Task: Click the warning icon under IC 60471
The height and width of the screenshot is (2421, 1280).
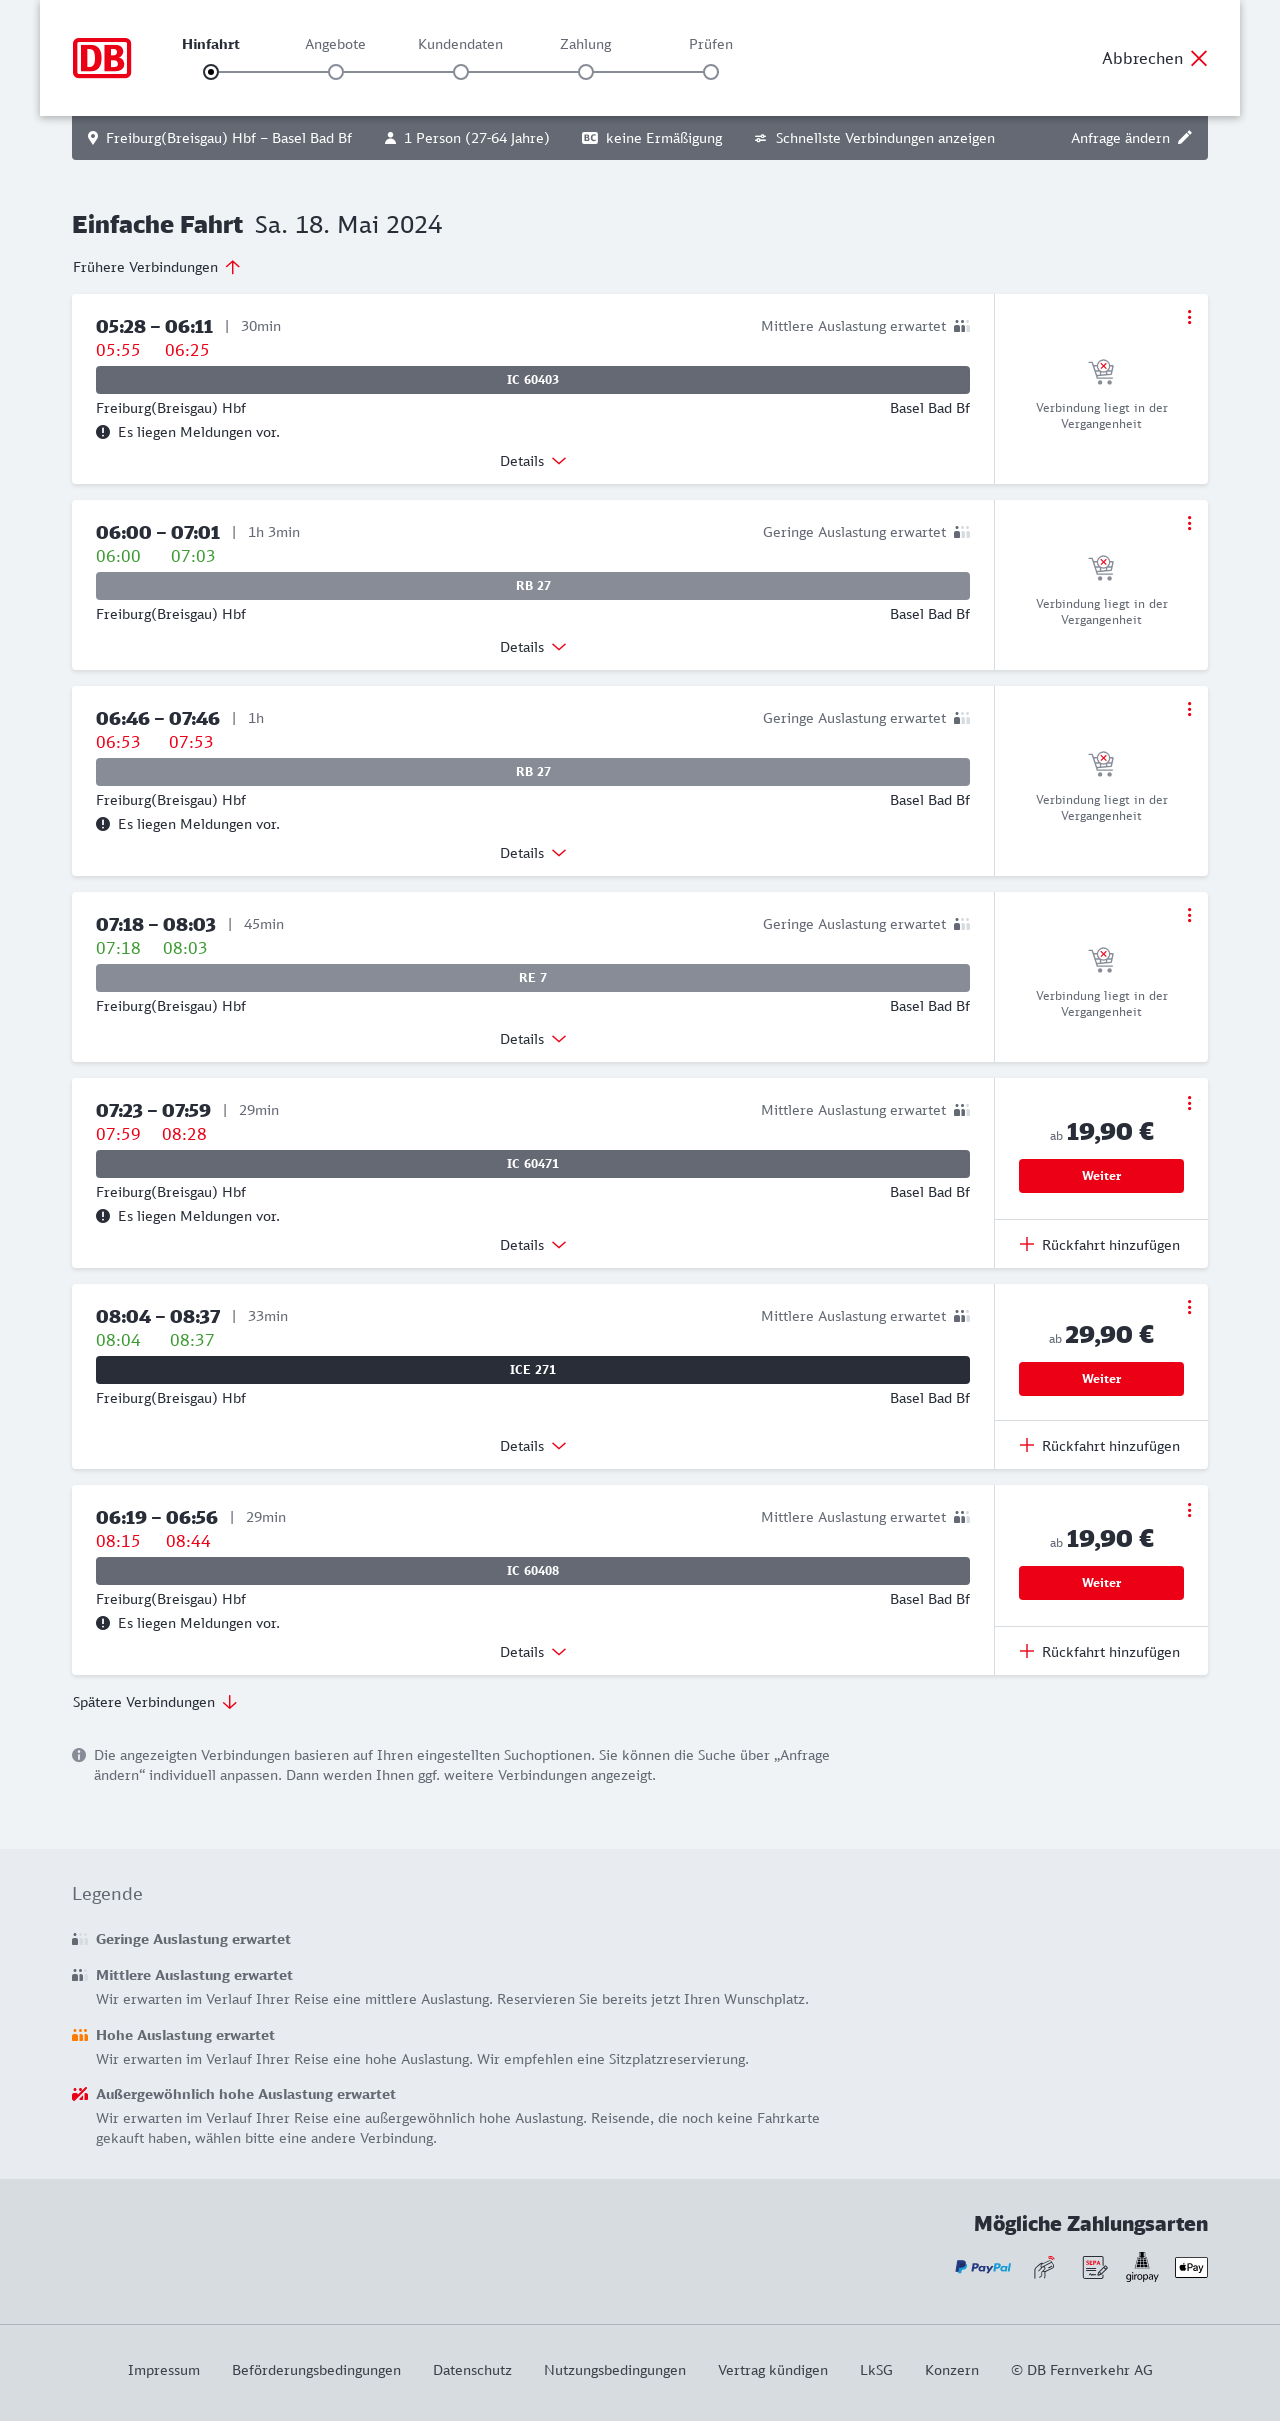Action: (103, 1216)
